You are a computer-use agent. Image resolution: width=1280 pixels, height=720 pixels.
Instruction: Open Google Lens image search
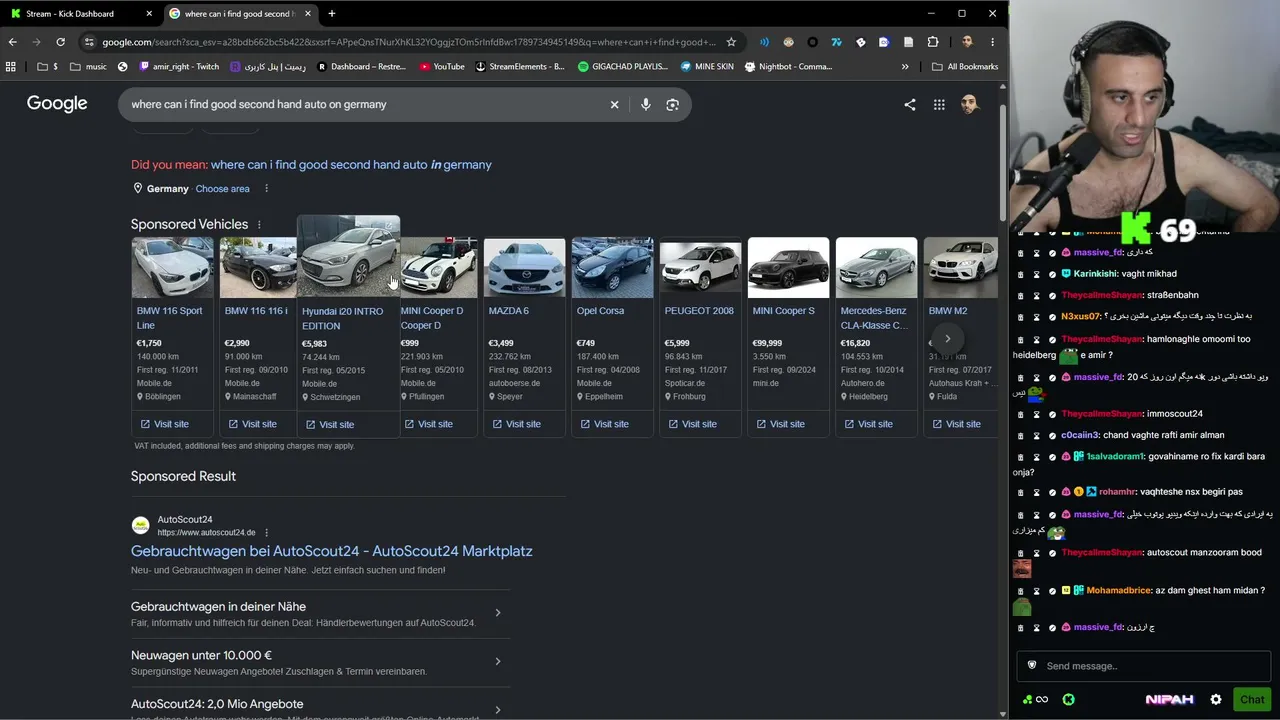[673, 104]
